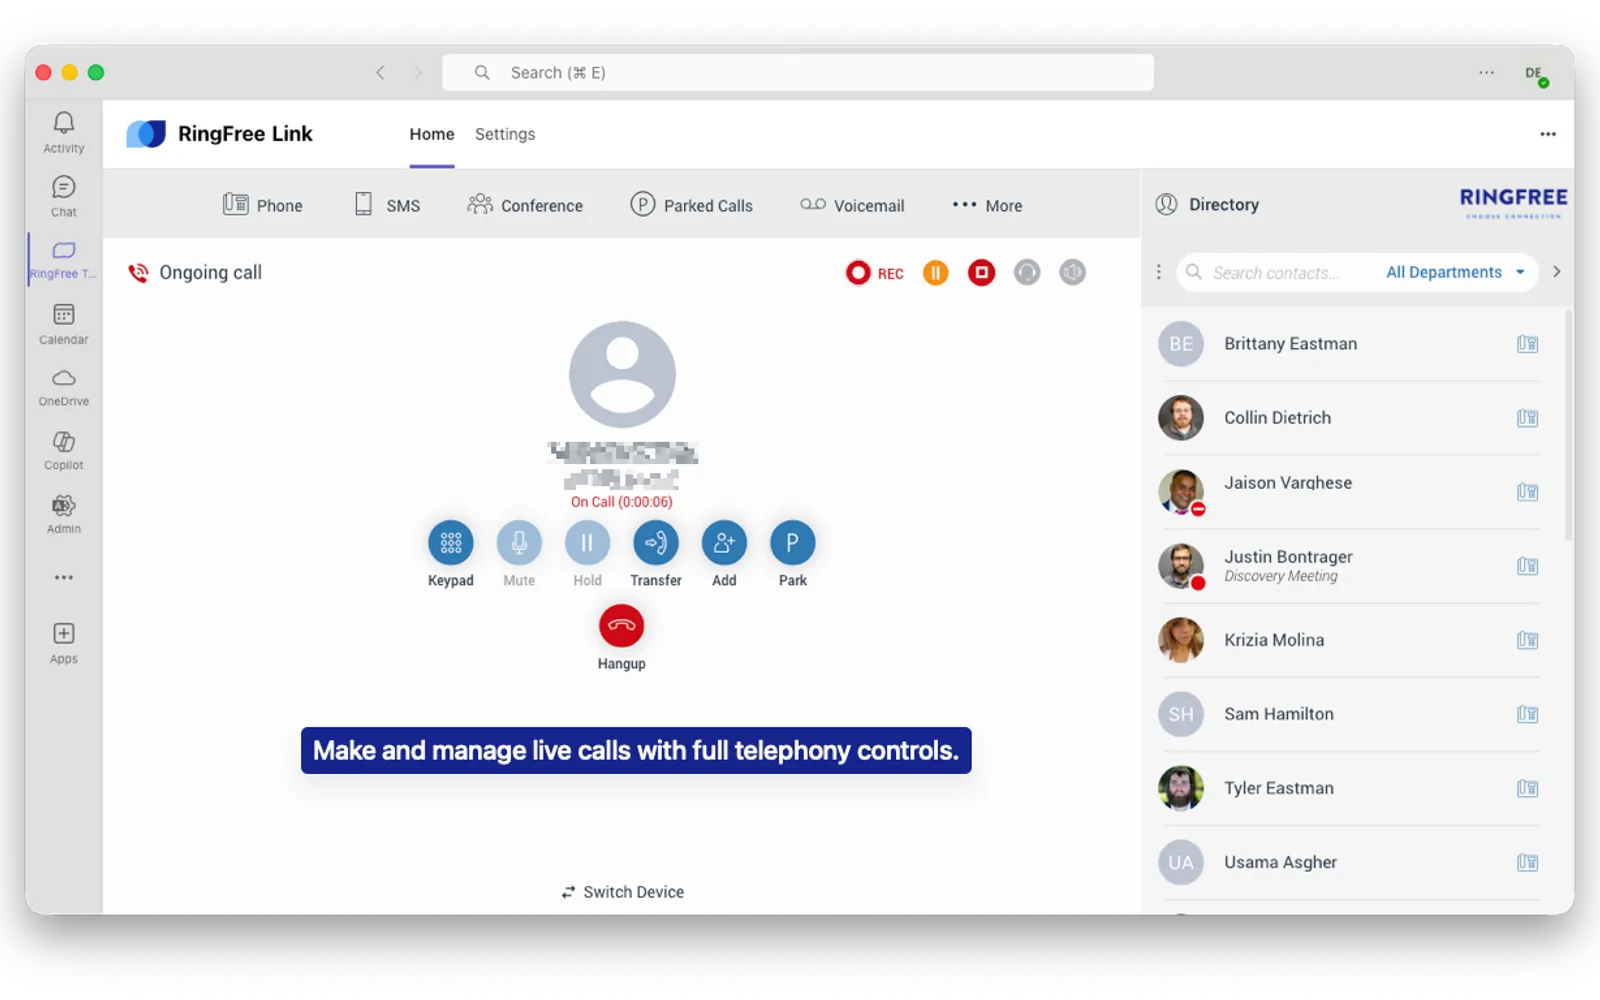Select the RingFree app in sidebar

[x=63, y=259]
